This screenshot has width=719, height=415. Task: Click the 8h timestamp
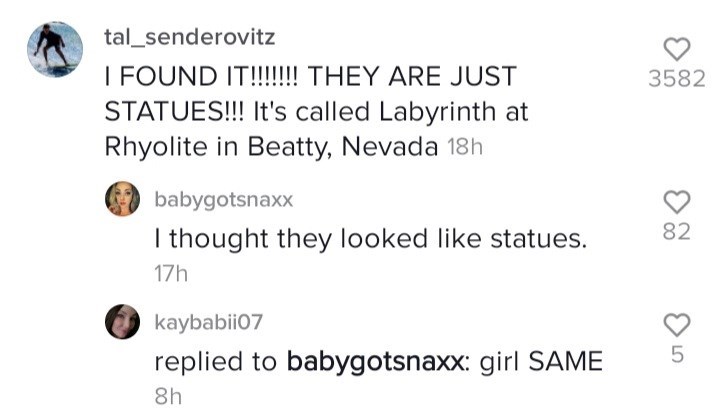click(x=168, y=397)
